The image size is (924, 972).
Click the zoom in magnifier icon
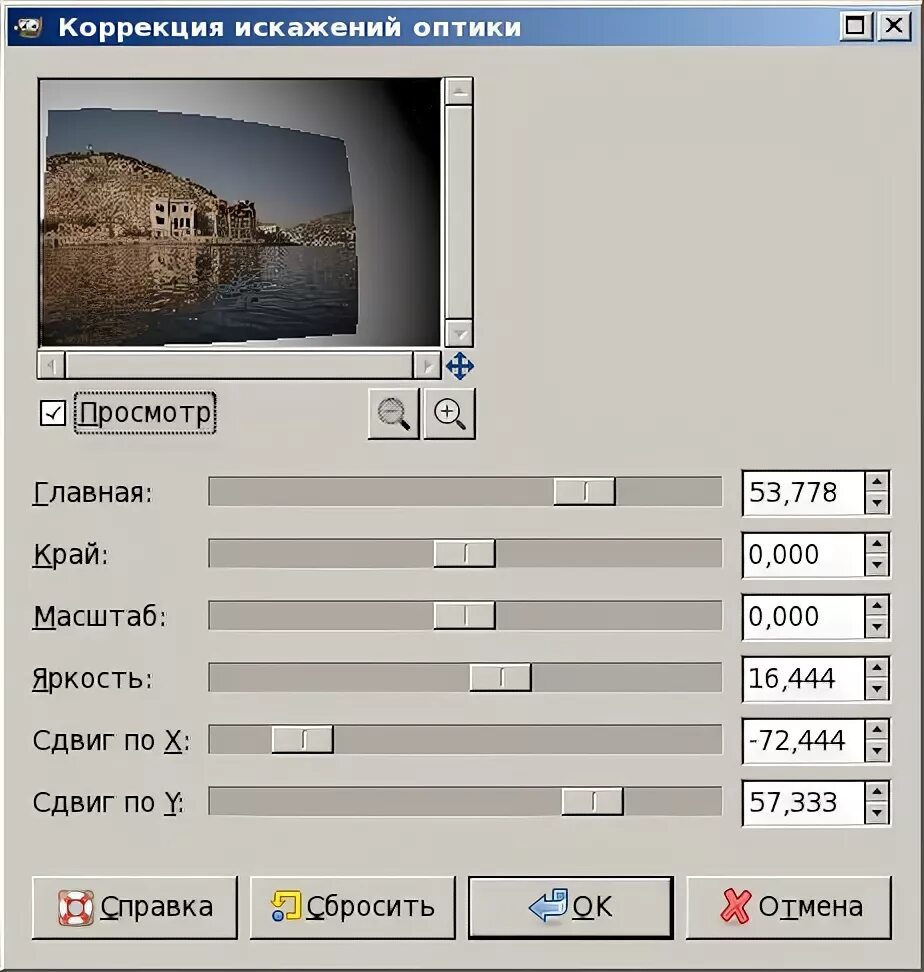tap(449, 413)
